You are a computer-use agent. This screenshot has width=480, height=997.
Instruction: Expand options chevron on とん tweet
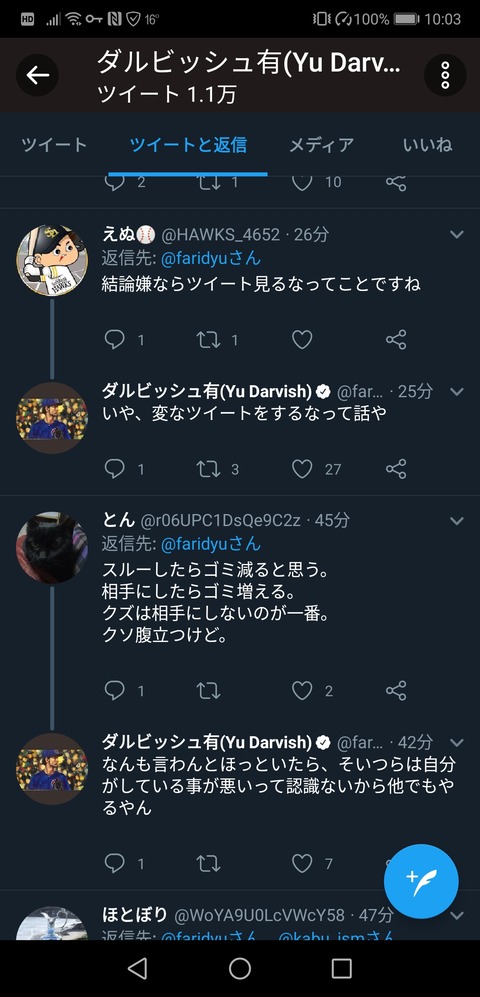click(x=456, y=521)
